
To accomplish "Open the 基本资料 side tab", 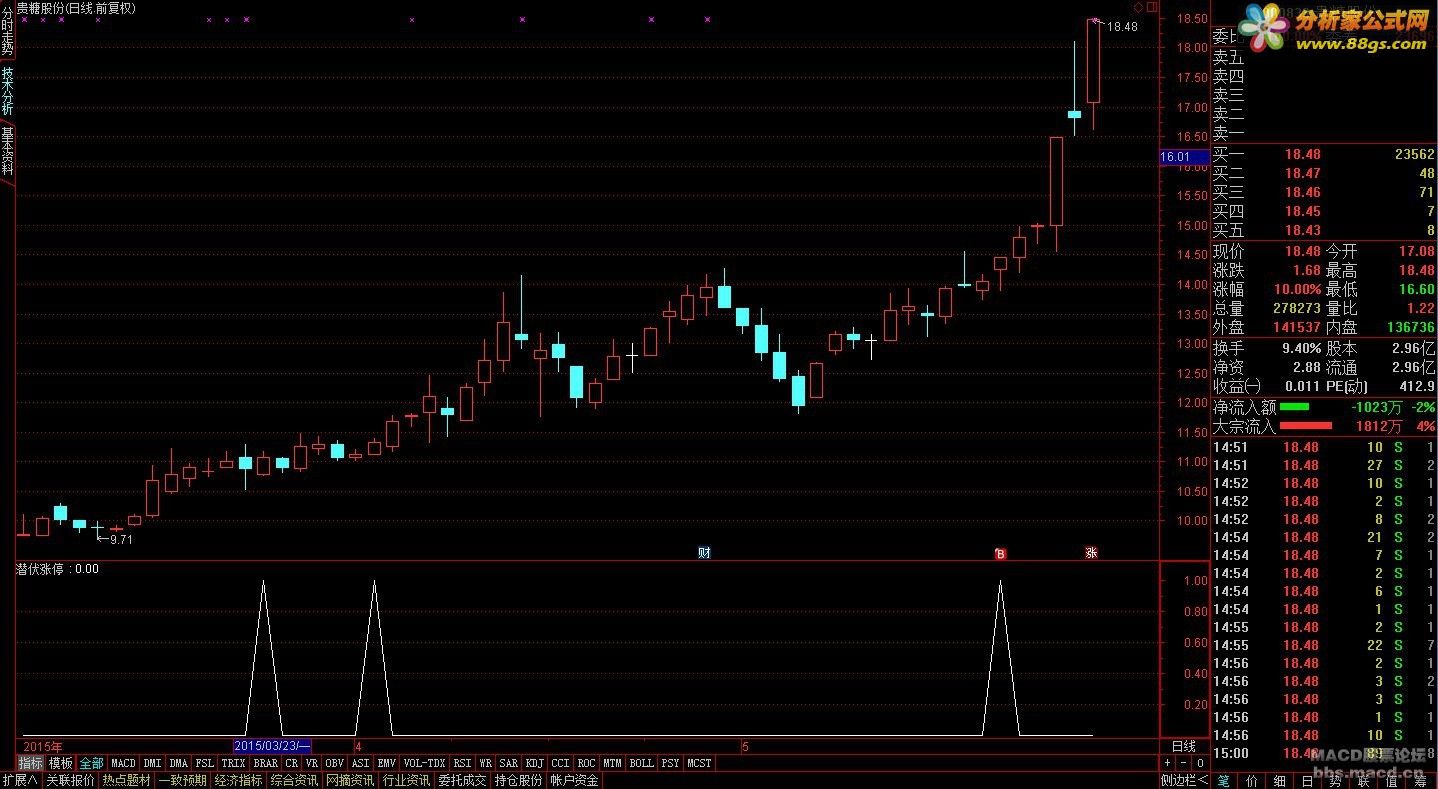I will [x=7, y=150].
